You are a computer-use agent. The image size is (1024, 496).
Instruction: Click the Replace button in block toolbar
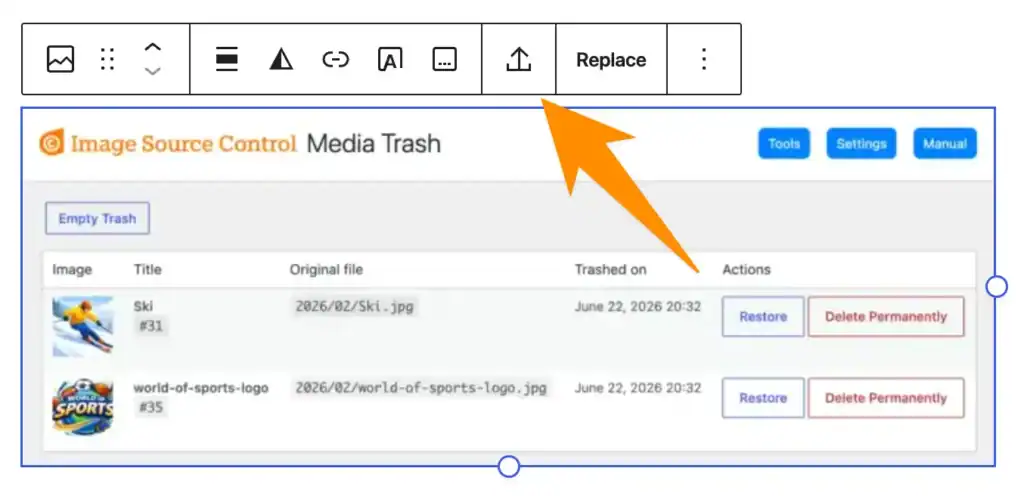[611, 59]
